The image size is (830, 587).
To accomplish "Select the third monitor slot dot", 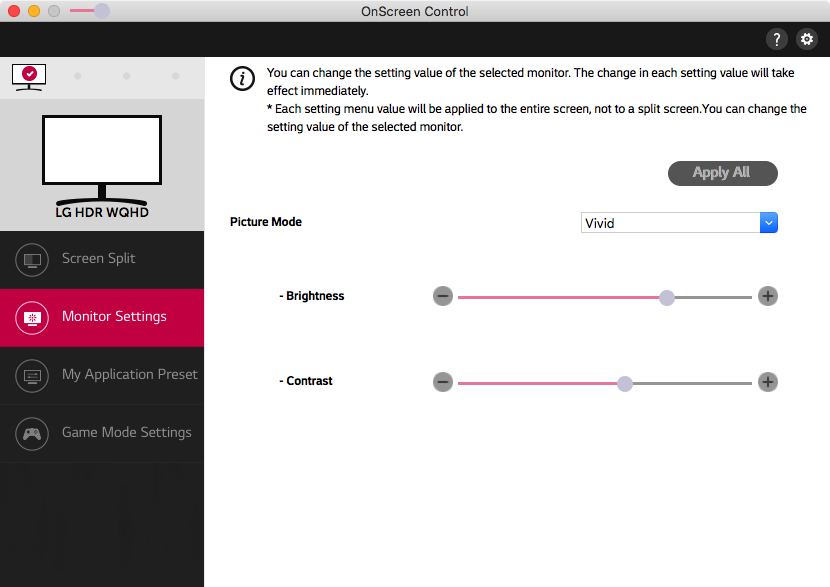I will 127,76.
